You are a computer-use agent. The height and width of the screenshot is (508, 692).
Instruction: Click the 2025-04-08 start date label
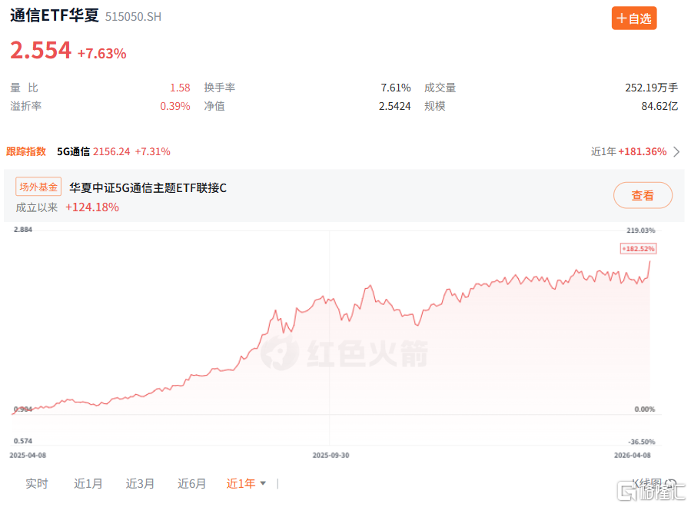coord(28,455)
